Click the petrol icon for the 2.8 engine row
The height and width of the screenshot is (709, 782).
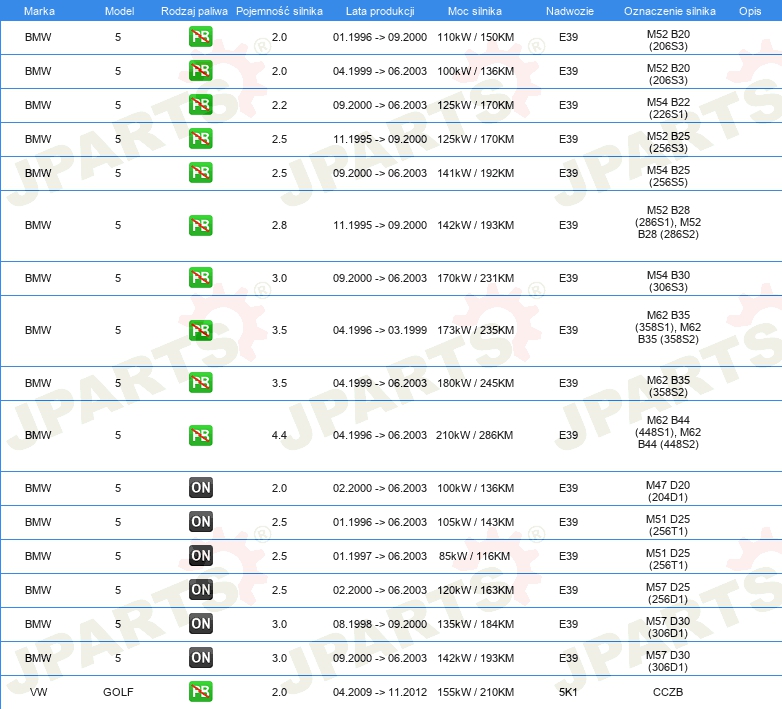coord(201,225)
